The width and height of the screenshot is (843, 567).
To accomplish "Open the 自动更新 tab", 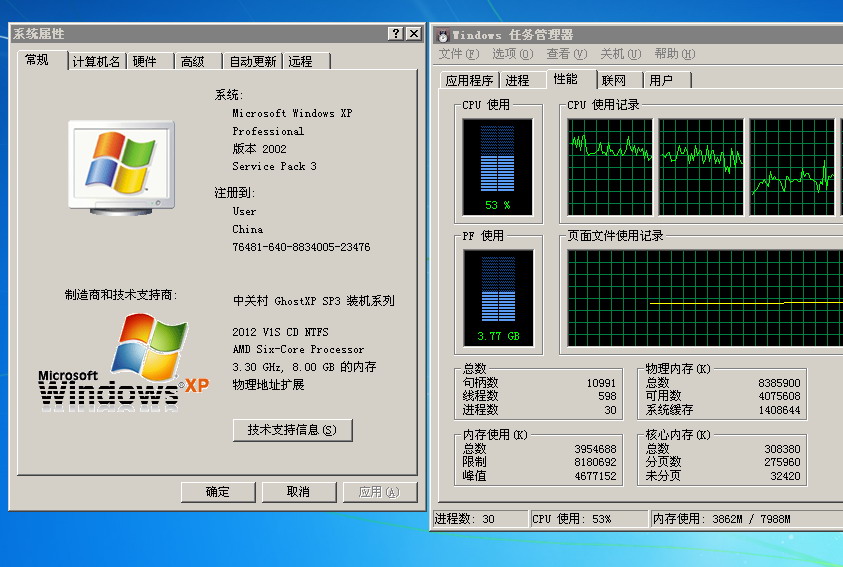I will tap(253, 62).
